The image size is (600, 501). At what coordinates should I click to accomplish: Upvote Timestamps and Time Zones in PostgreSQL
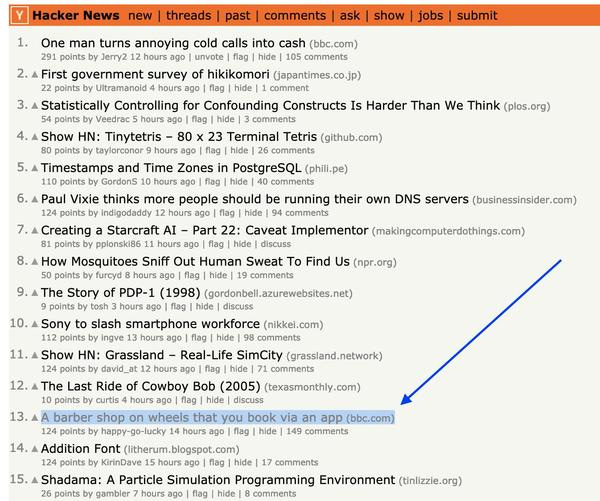tap(34, 168)
